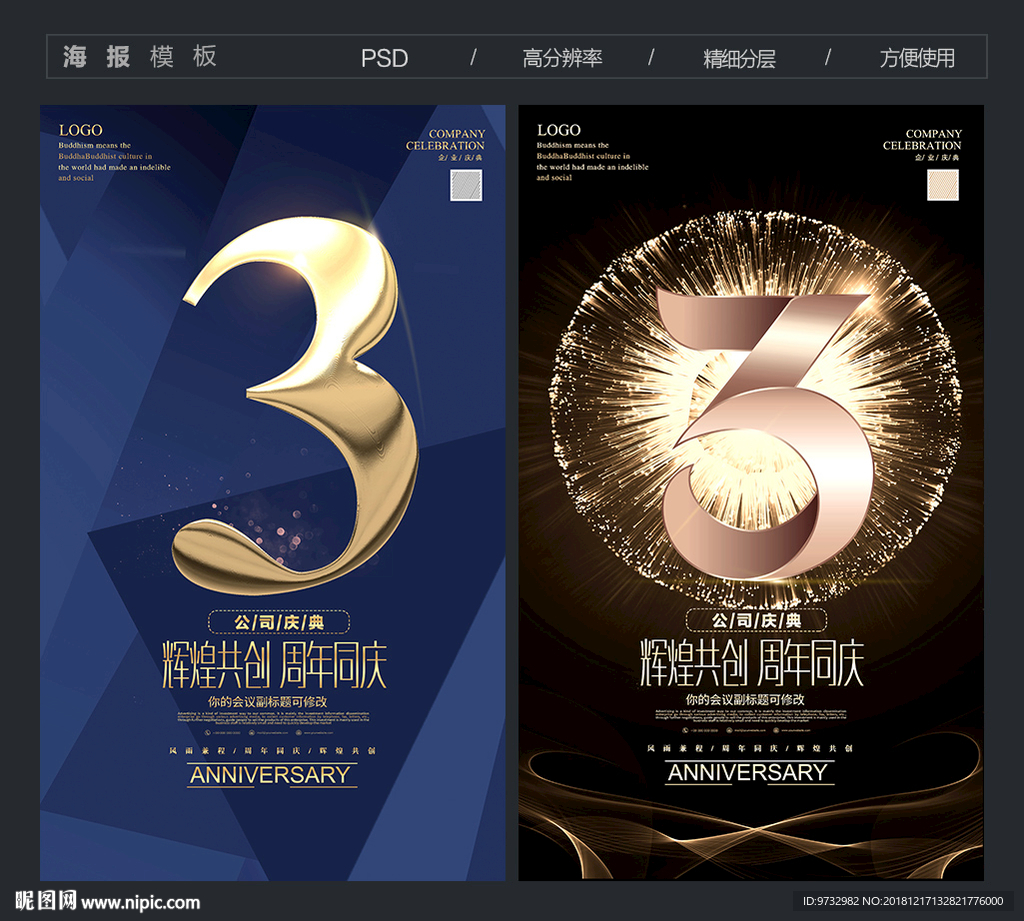Click the QR code on blue poster
This screenshot has width=1024, height=921.
pos(466,185)
